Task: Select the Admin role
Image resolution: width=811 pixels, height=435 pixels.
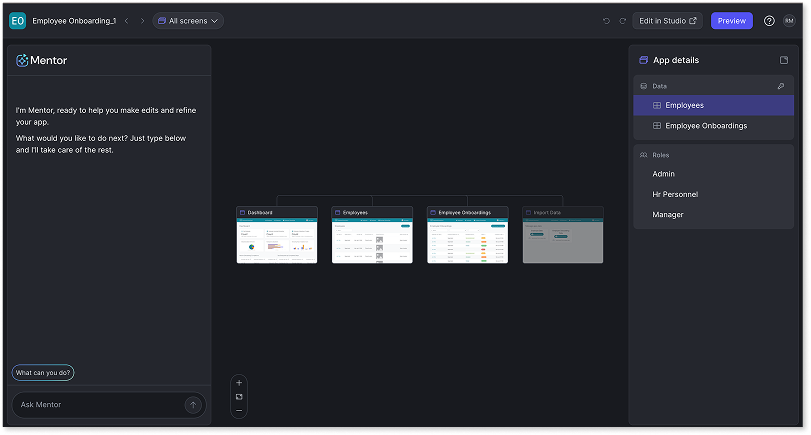Action: 663,174
